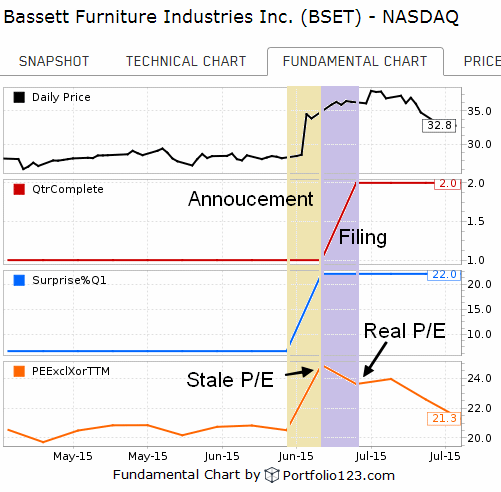Click the 30.0 price axis label
Image resolution: width=501 pixels, height=492 pixels.
pos(479,145)
